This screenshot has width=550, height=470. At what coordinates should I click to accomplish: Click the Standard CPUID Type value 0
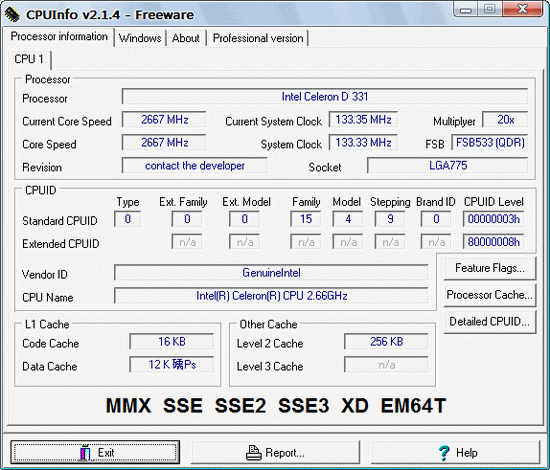(x=128, y=219)
